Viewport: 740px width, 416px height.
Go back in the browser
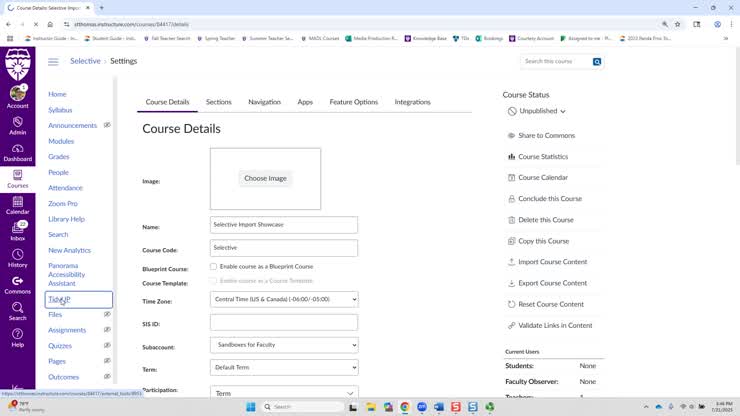8,24
